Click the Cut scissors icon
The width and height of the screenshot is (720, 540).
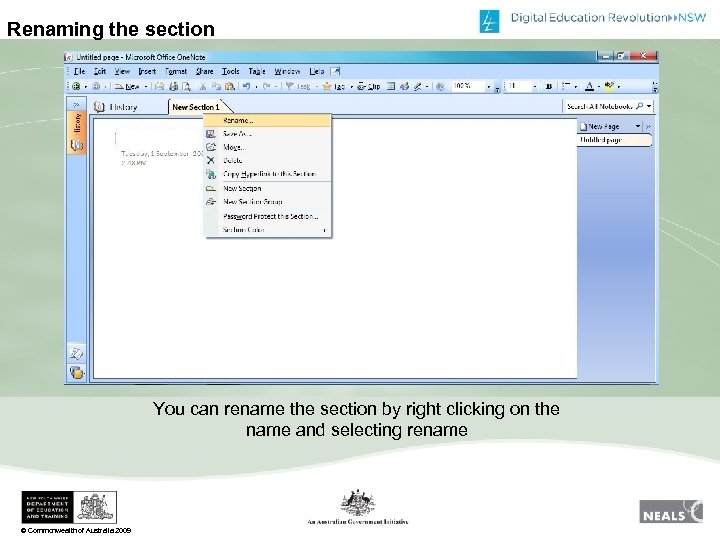[202, 86]
